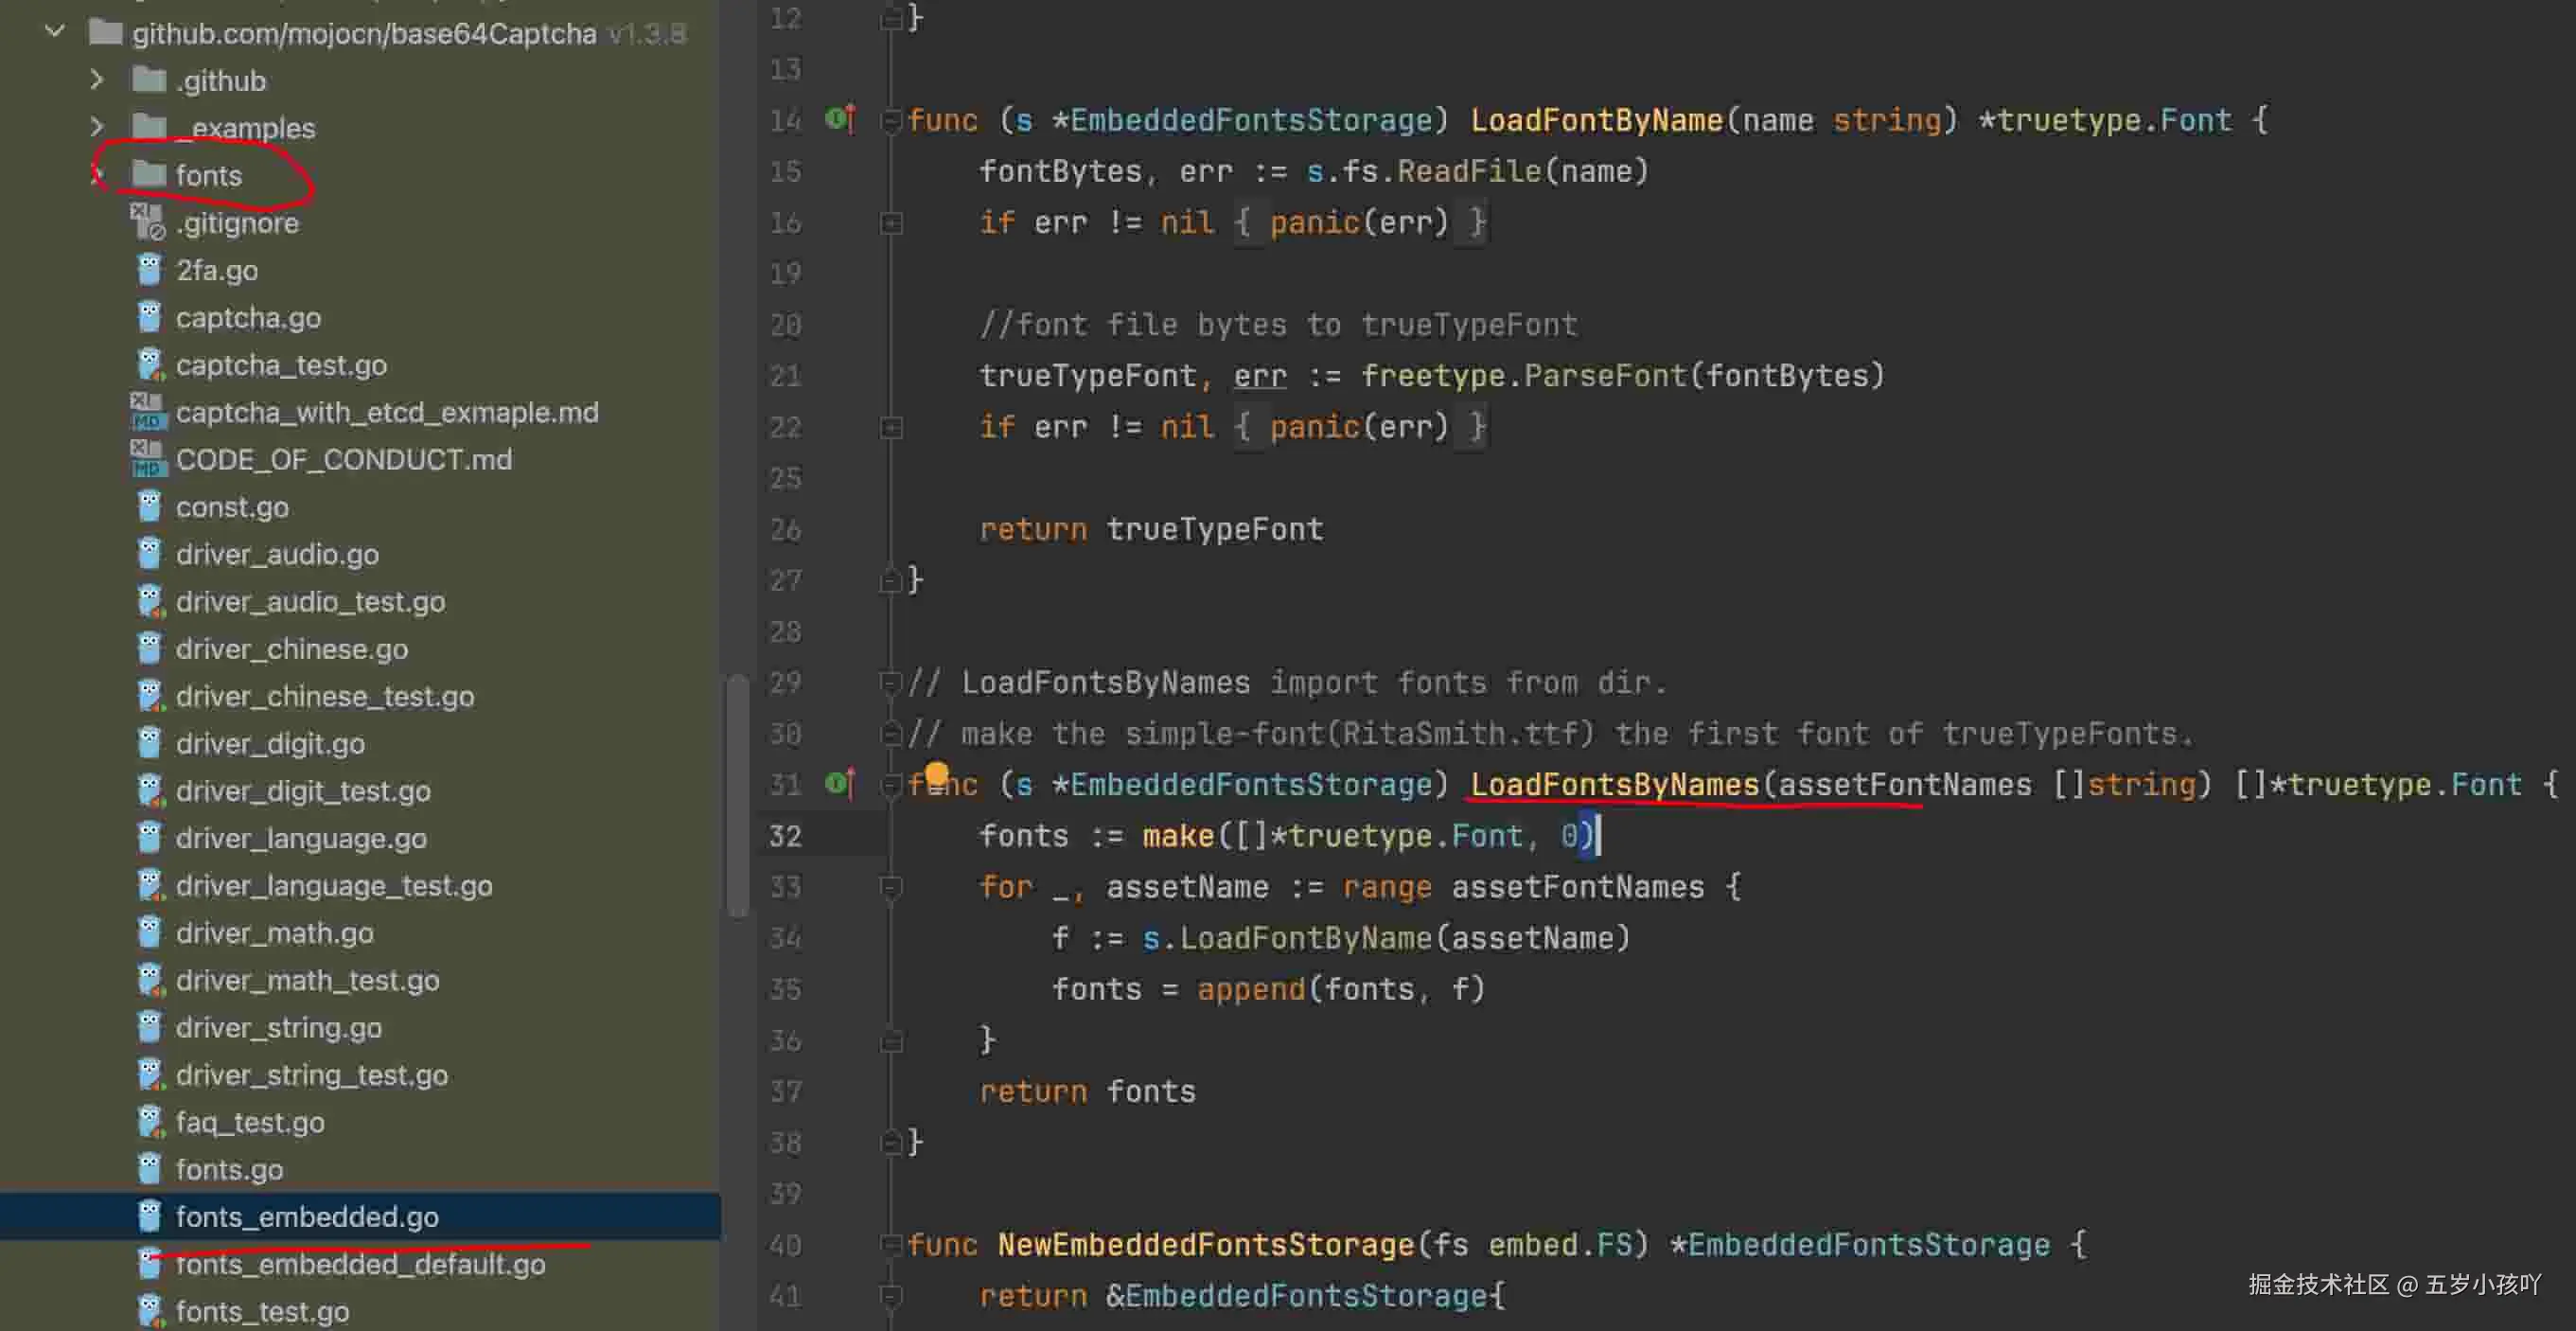Click the fonts.go file icon
Image resolution: width=2576 pixels, height=1331 pixels.
click(149, 1169)
